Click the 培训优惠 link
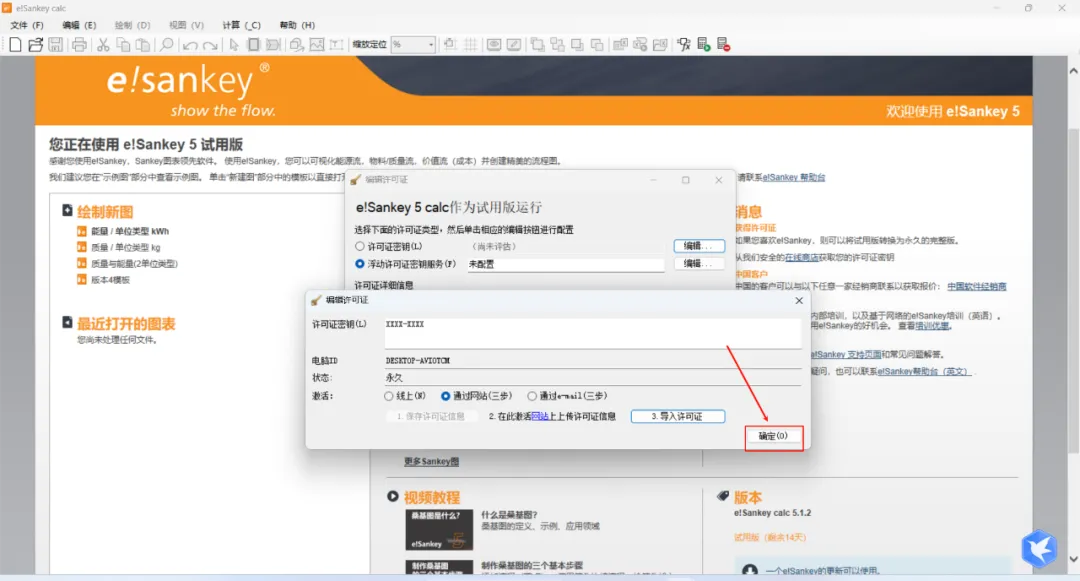This screenshot has height=581, width=1080. point(932,326)
